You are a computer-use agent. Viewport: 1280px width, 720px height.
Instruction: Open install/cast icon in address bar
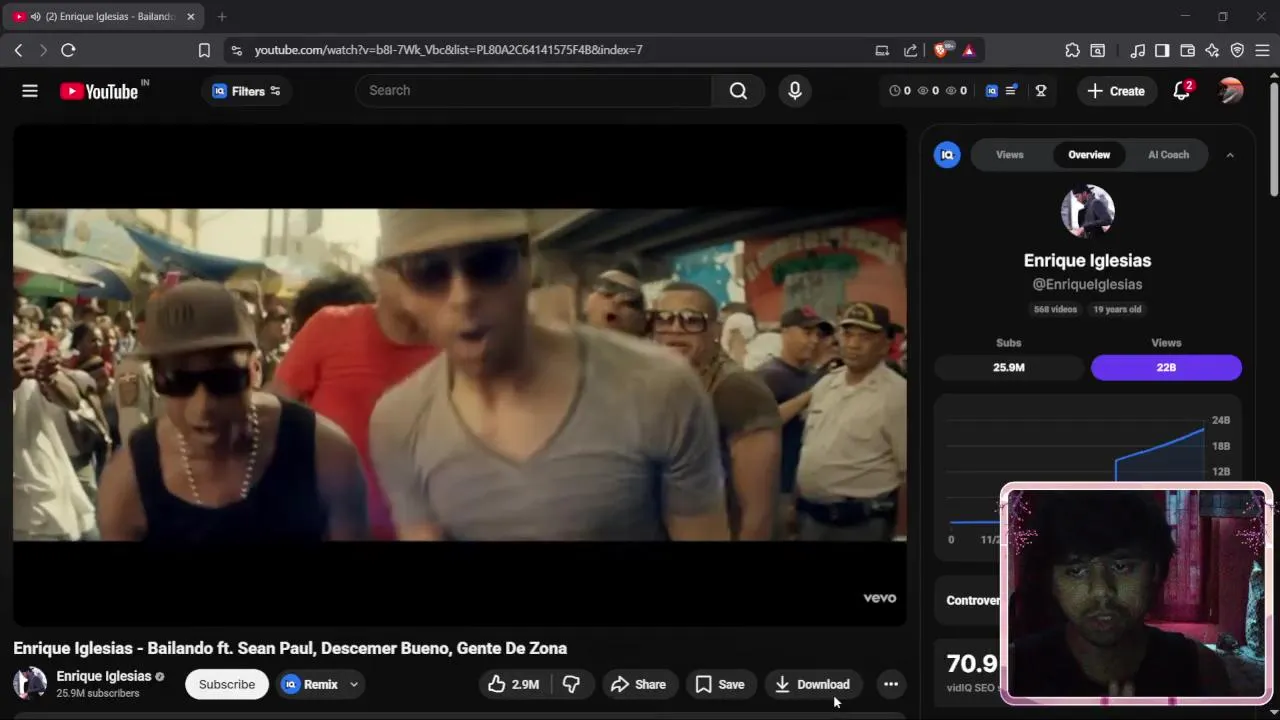click(x=882, y=50)
